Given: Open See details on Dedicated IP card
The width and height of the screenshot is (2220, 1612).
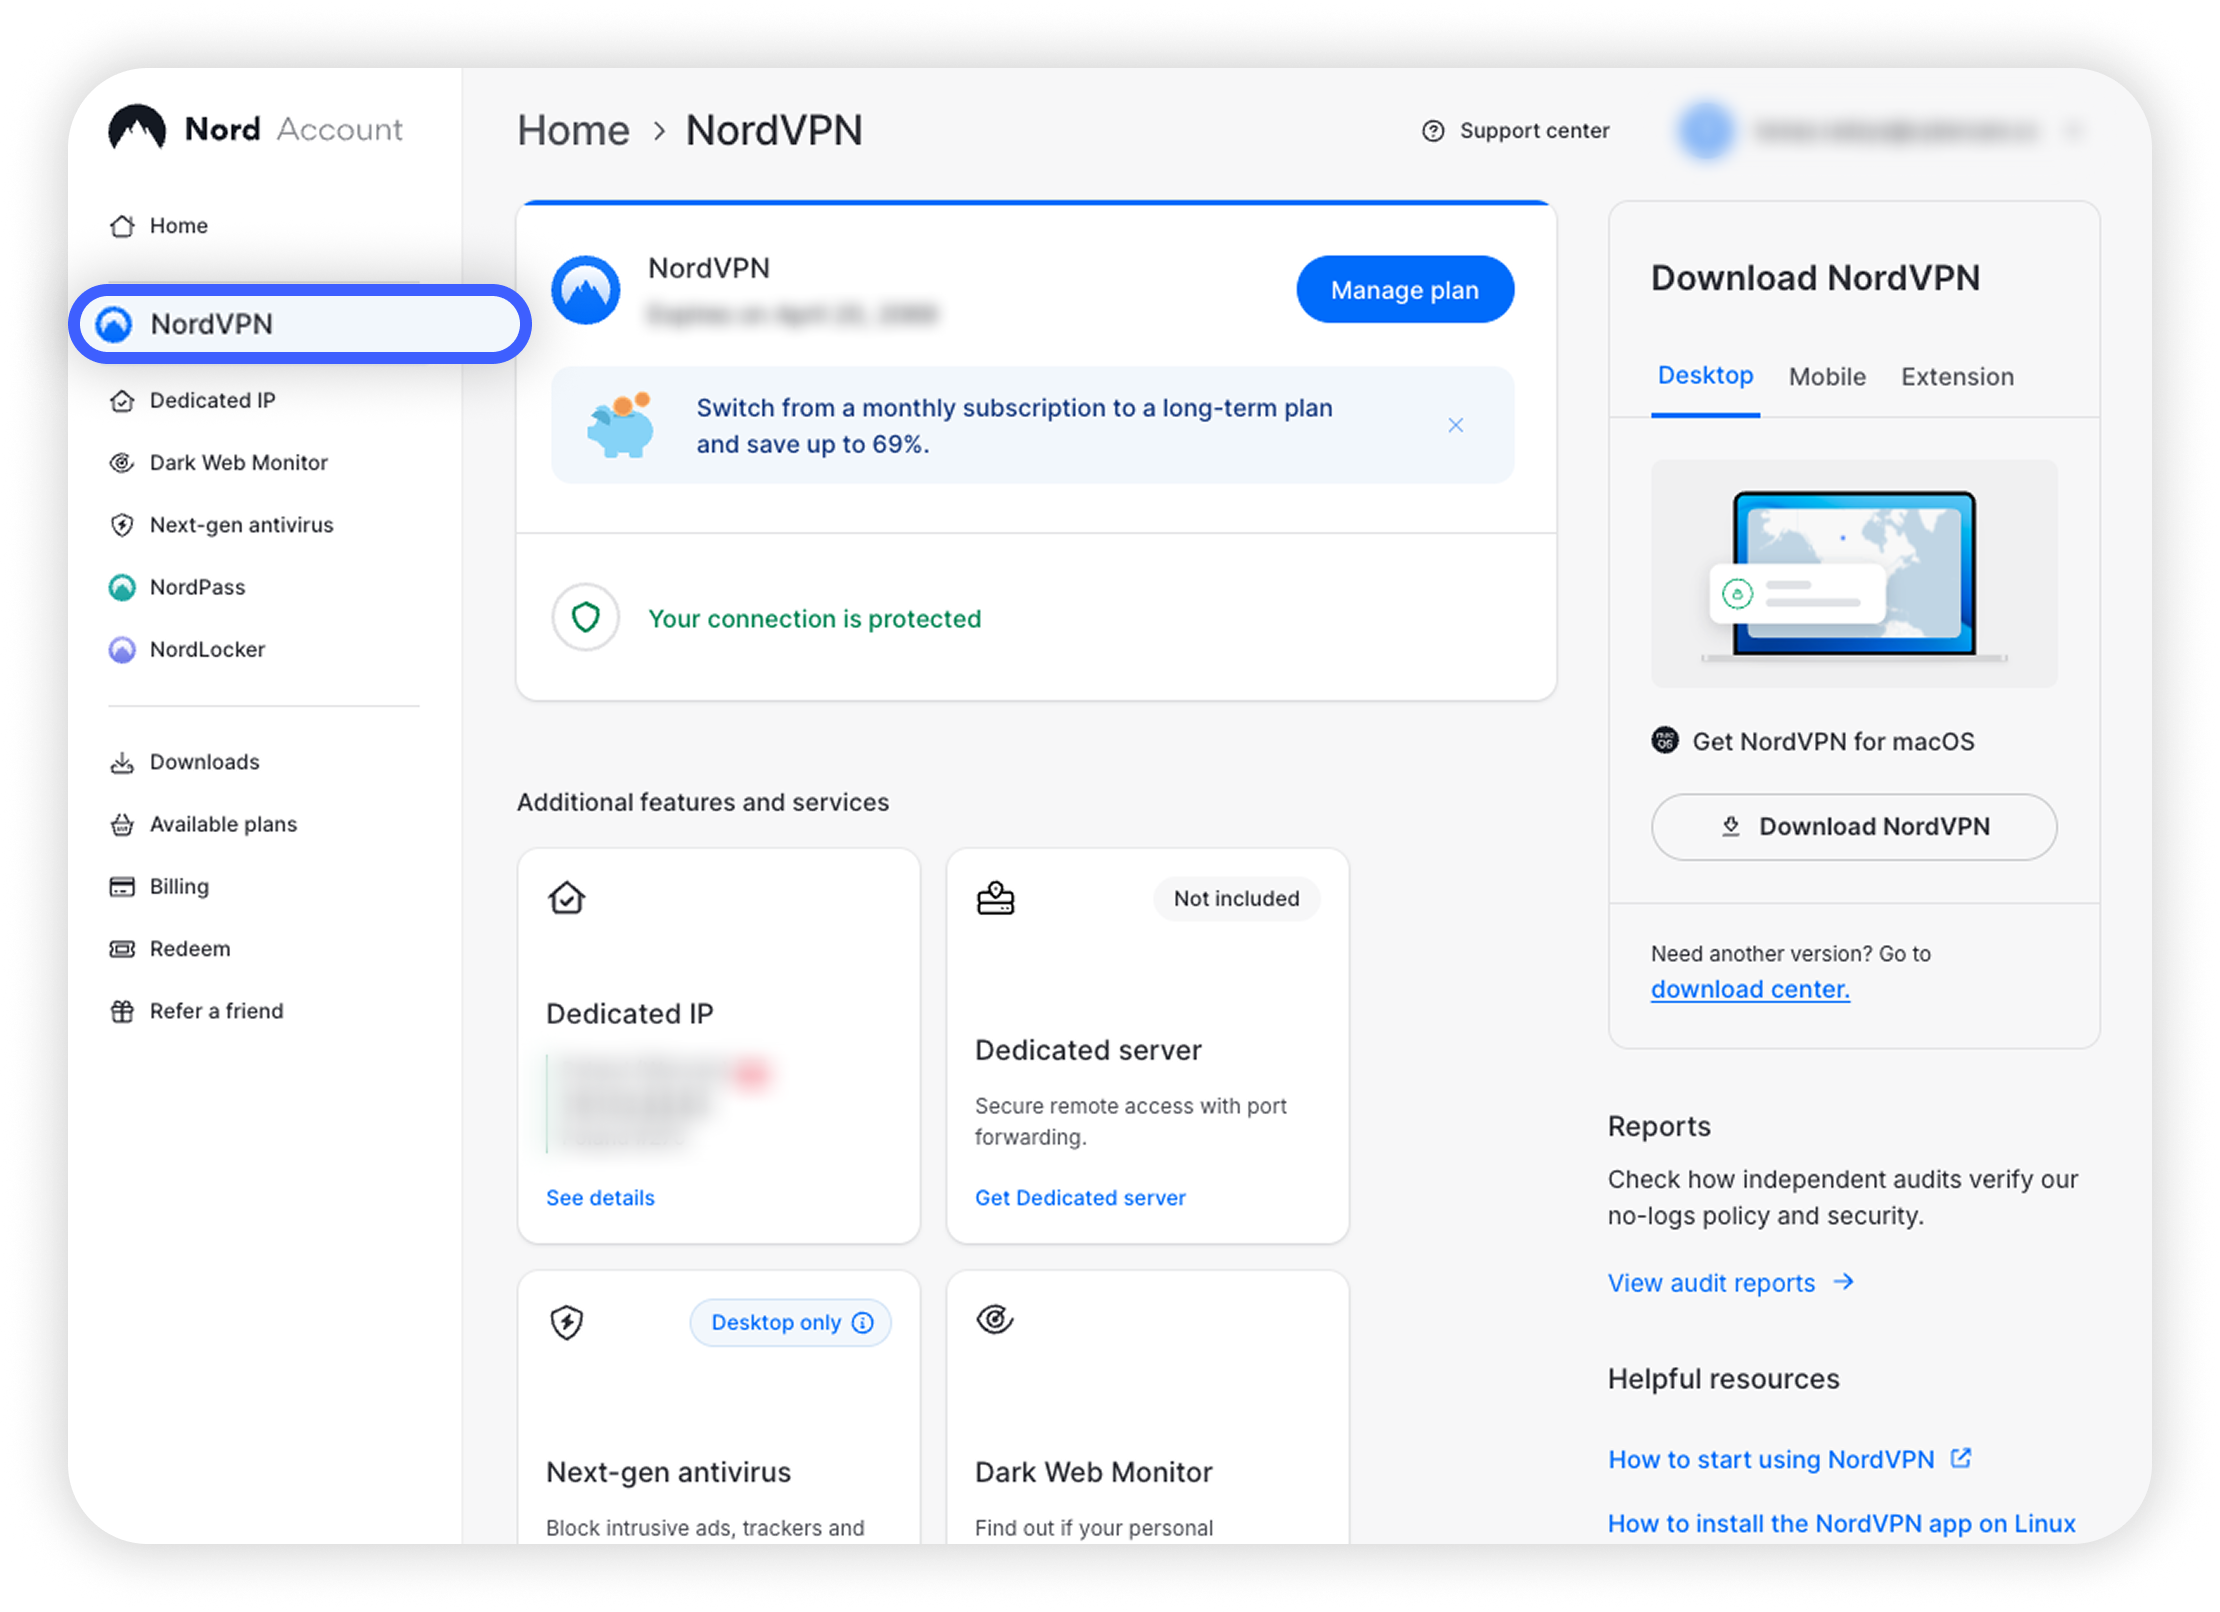Looking at the screenshot, I should click(x=600, y=1197).
